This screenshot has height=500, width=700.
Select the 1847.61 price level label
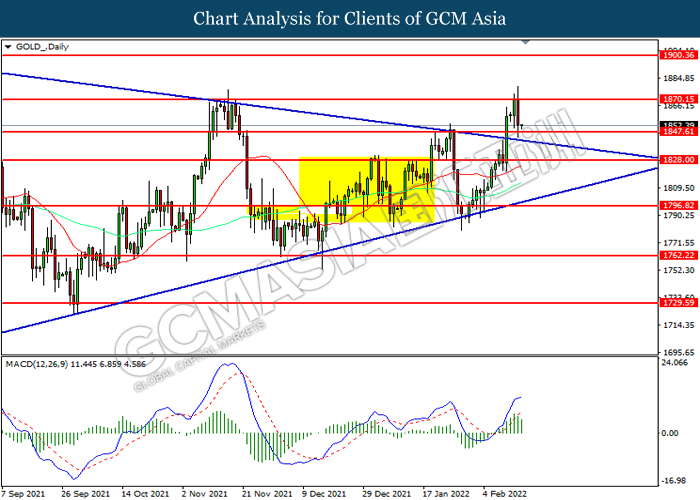(x=679, y=131)
